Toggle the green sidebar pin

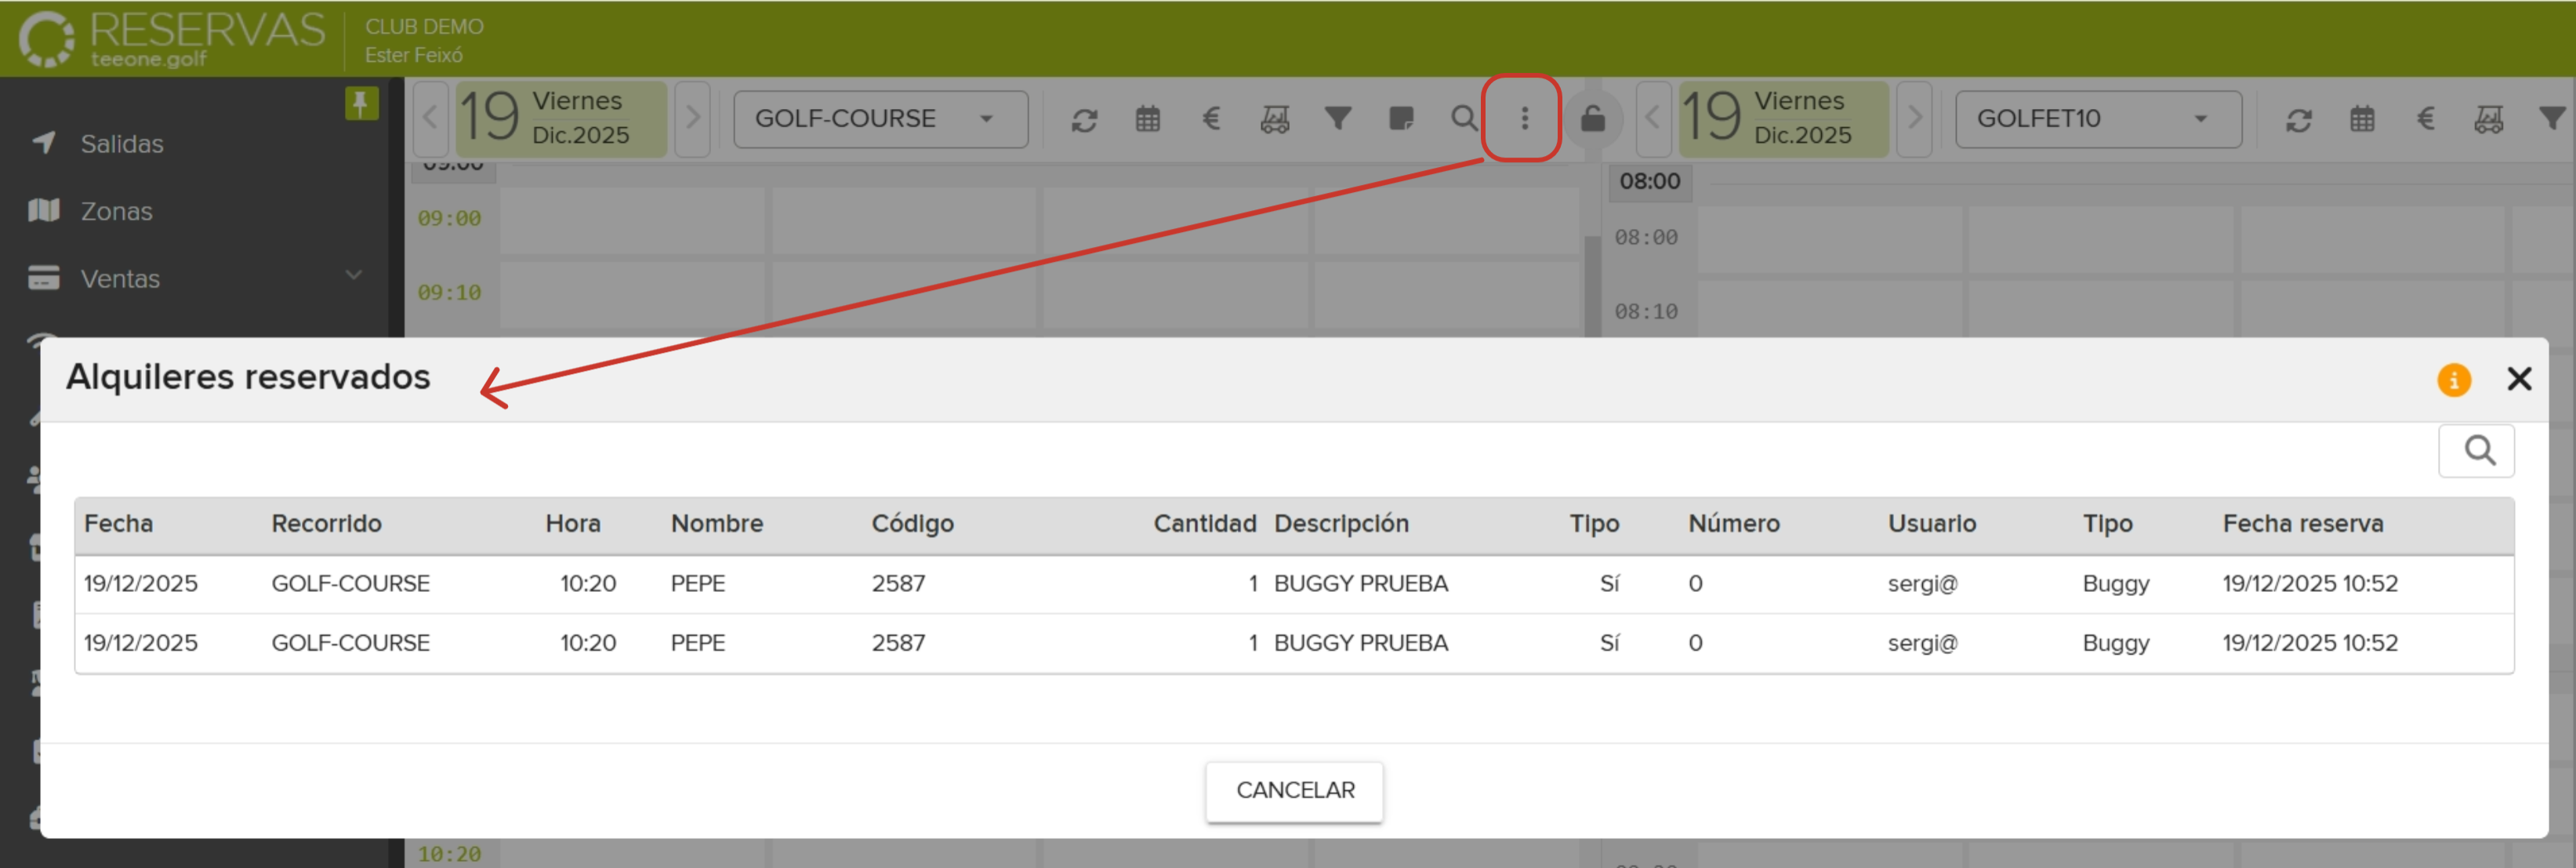pos(361,102)
